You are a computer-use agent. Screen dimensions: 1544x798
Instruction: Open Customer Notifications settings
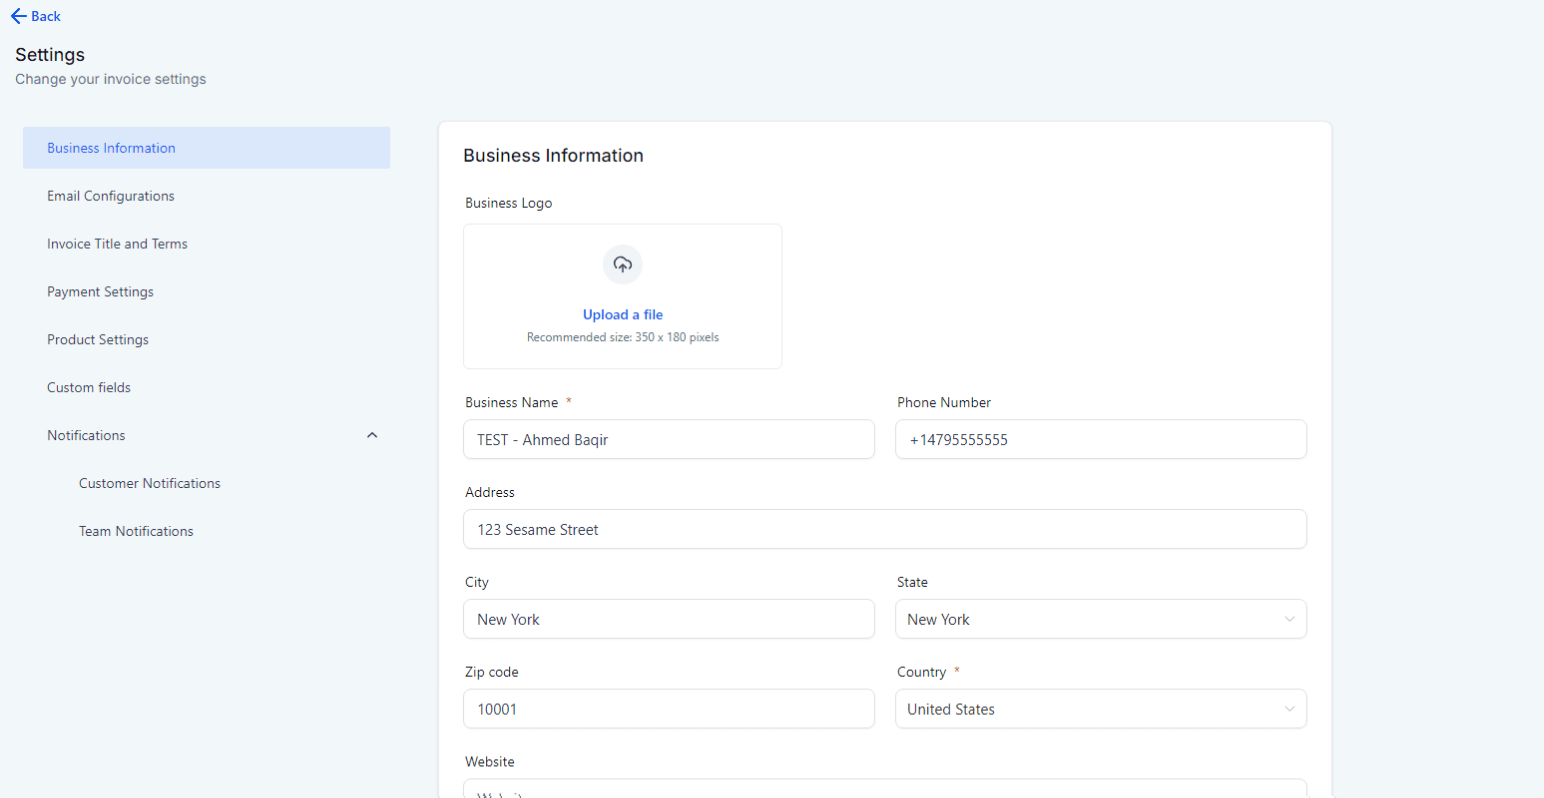click(x=149, y=483)
